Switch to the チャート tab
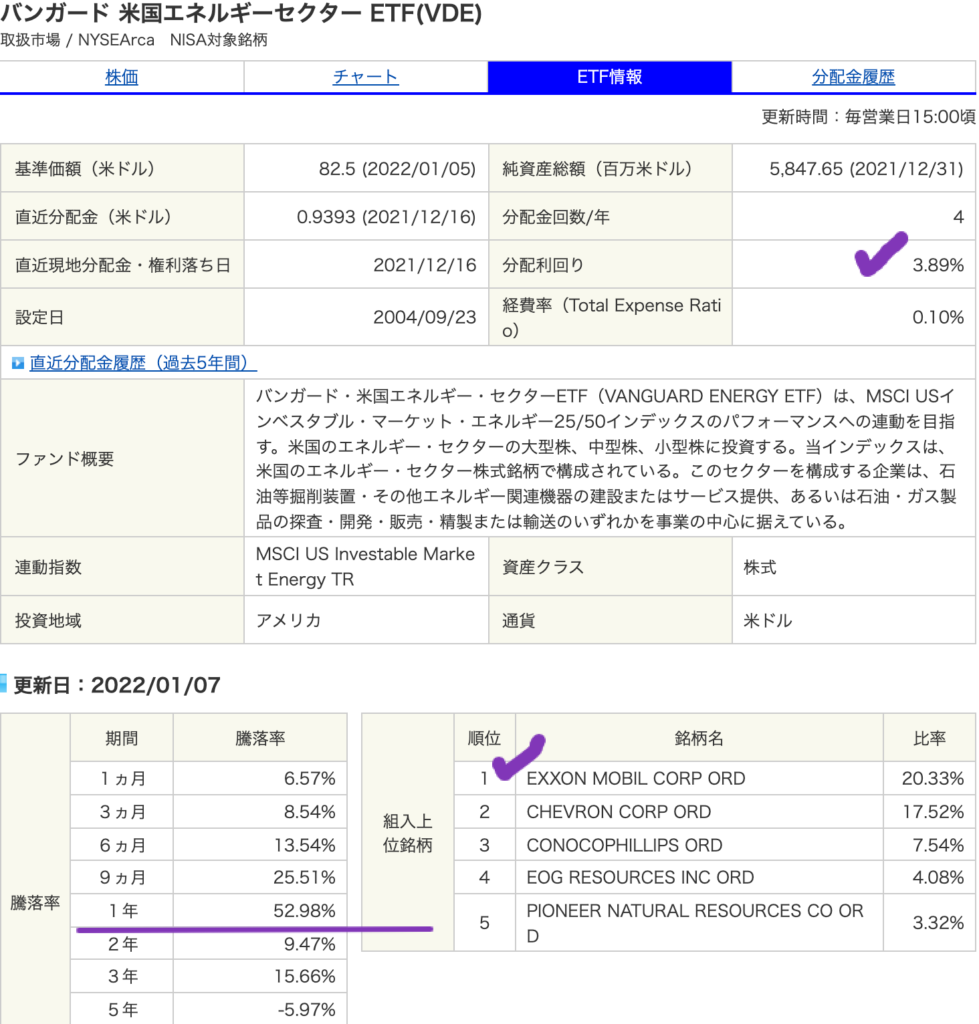The image size is (979, 1024). (x=365, y=77)
